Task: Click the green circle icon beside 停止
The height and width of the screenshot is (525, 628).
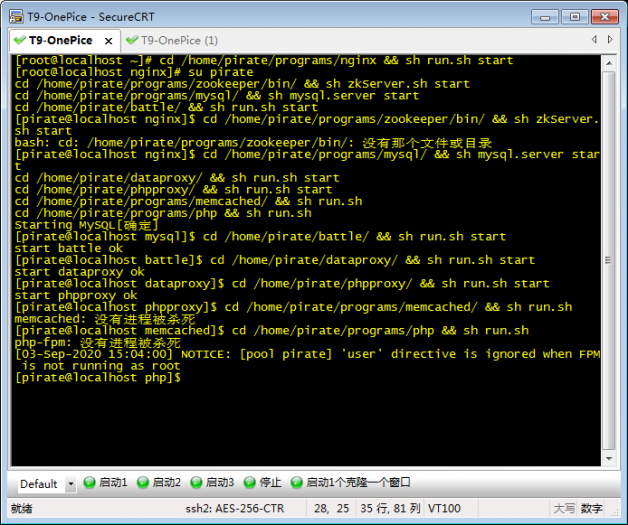Action: coord(249,483)
